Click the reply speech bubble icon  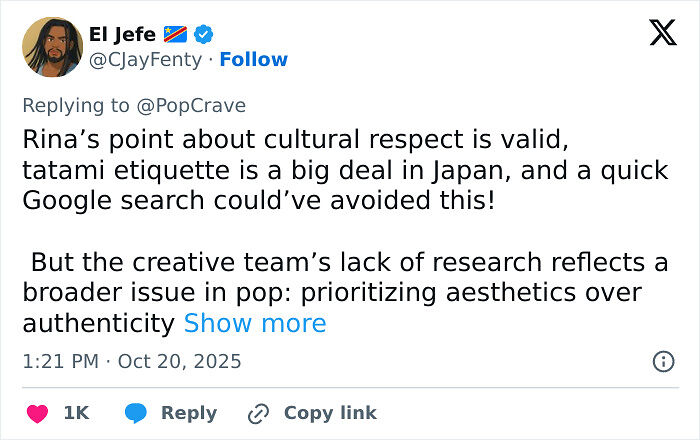click(135, 413)
